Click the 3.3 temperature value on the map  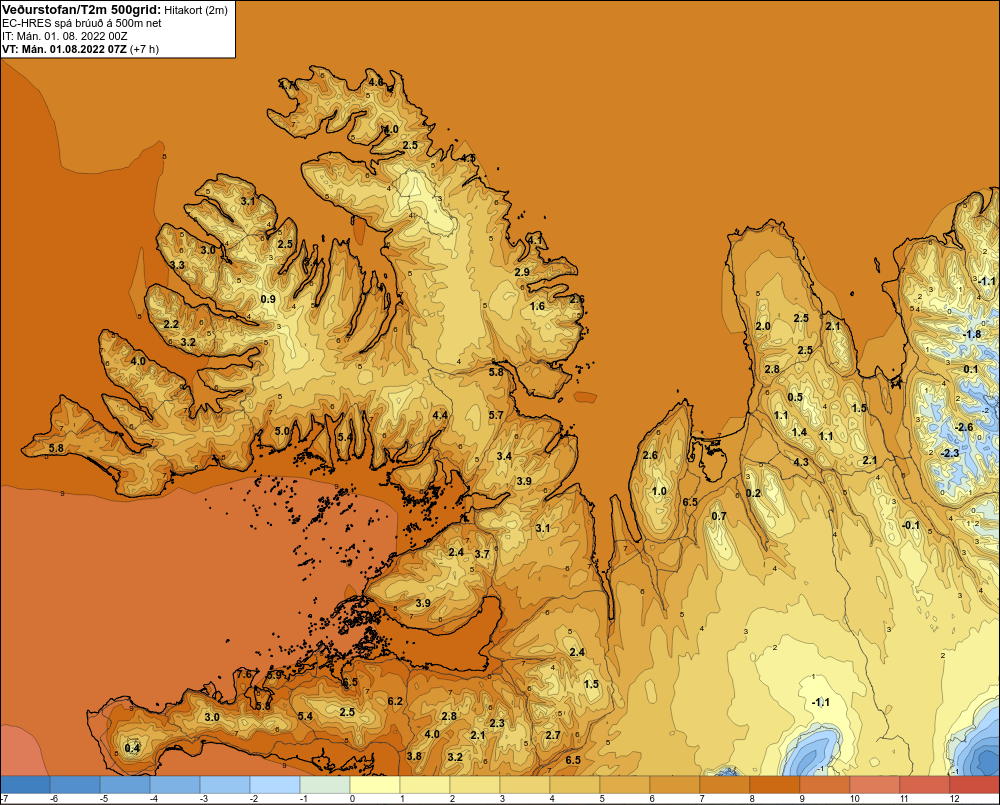point(177,265)
